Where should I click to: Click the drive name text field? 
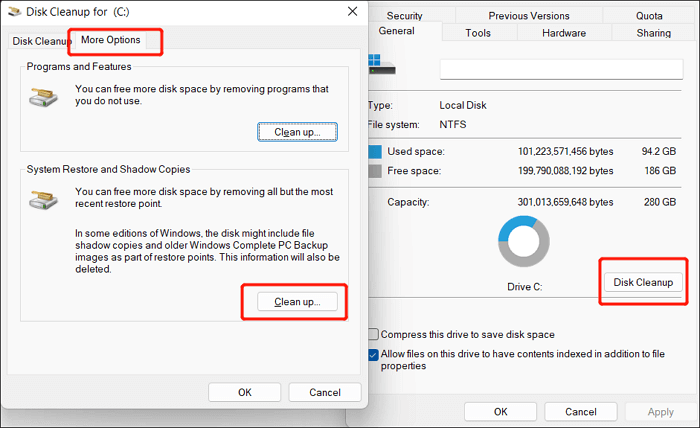(x=561, y=69)
